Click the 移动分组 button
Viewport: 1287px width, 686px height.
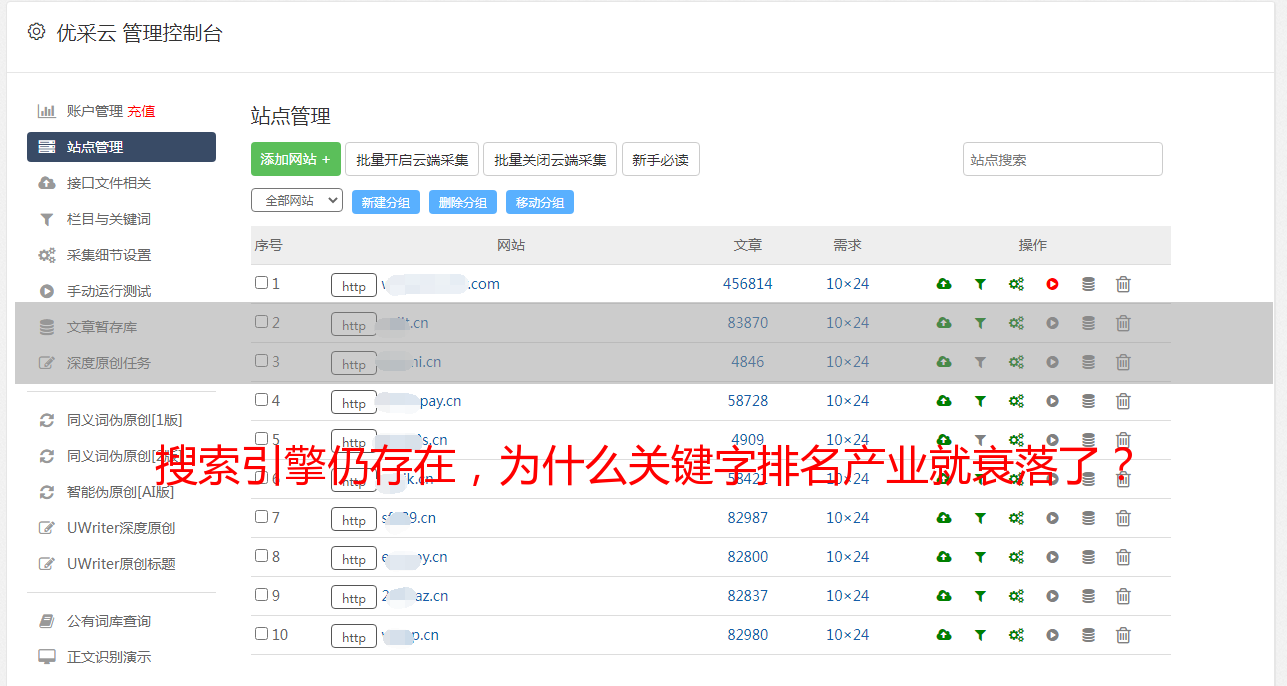click(x=540, y=202)
